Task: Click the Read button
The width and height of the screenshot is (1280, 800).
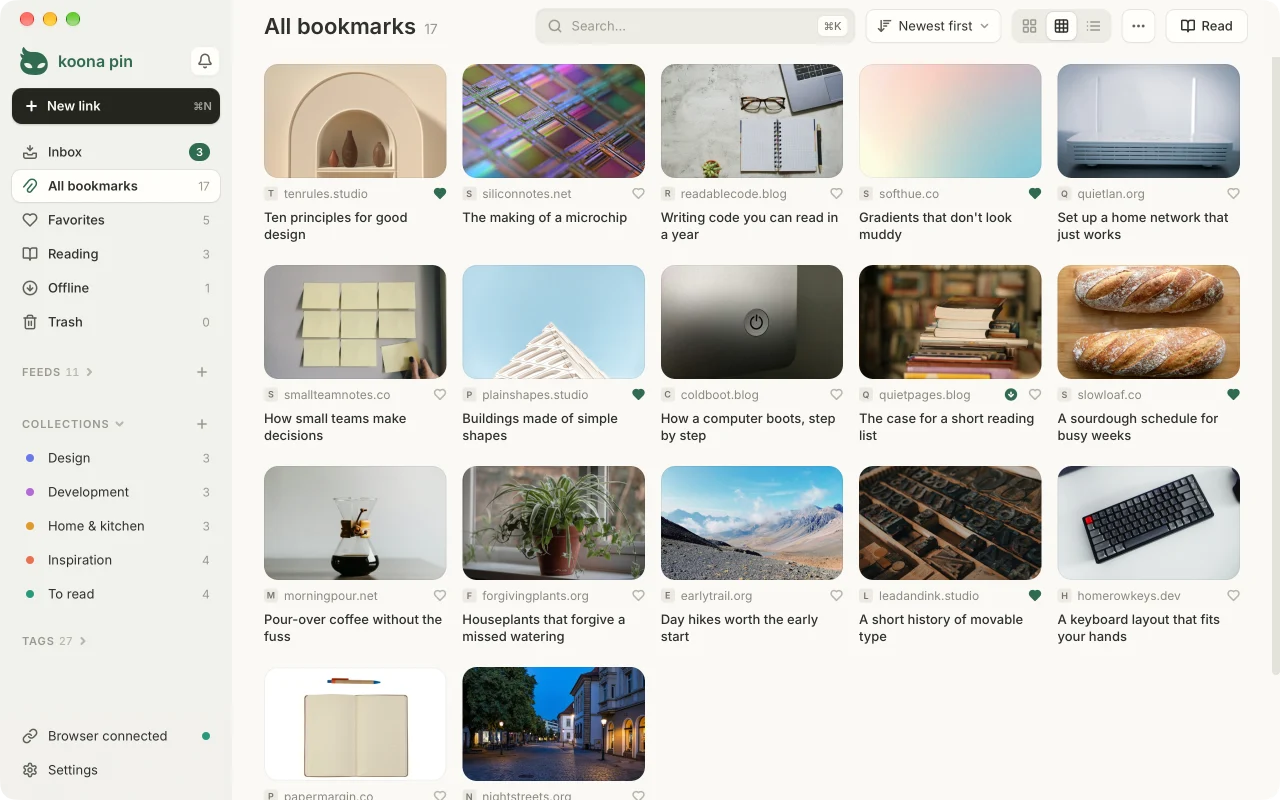Action: click(1206, 26)
